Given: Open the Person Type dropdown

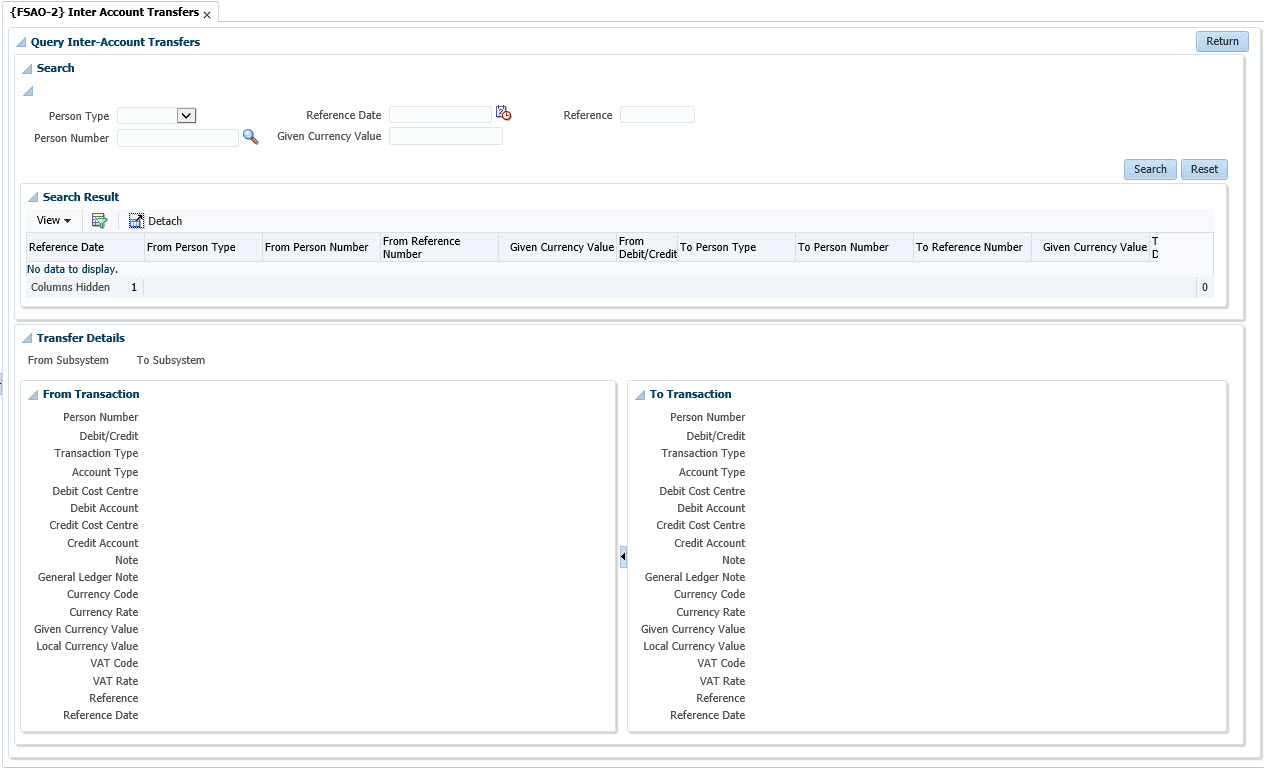Looking at the screenshot, I should pos(186,116).
